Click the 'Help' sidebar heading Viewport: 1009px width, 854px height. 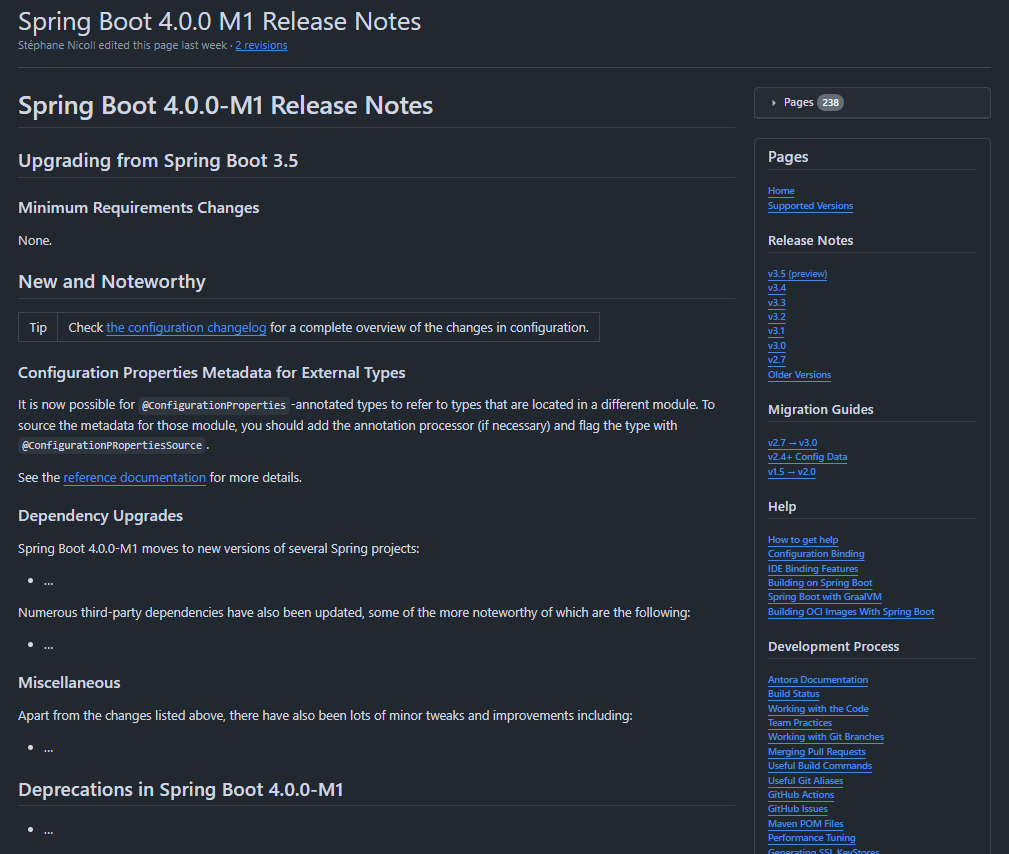pyautogui.click(x=782, y=506)
